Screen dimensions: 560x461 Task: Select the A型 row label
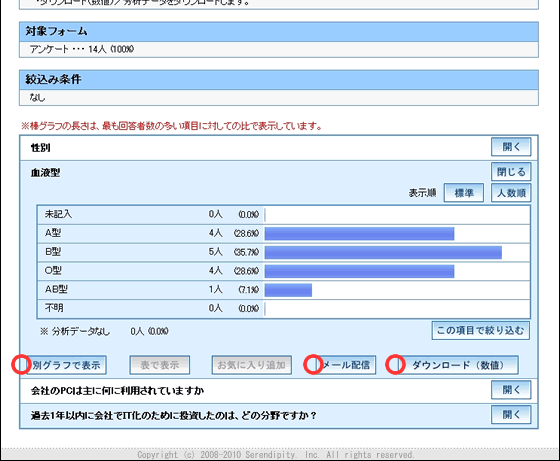pos(53,233)
